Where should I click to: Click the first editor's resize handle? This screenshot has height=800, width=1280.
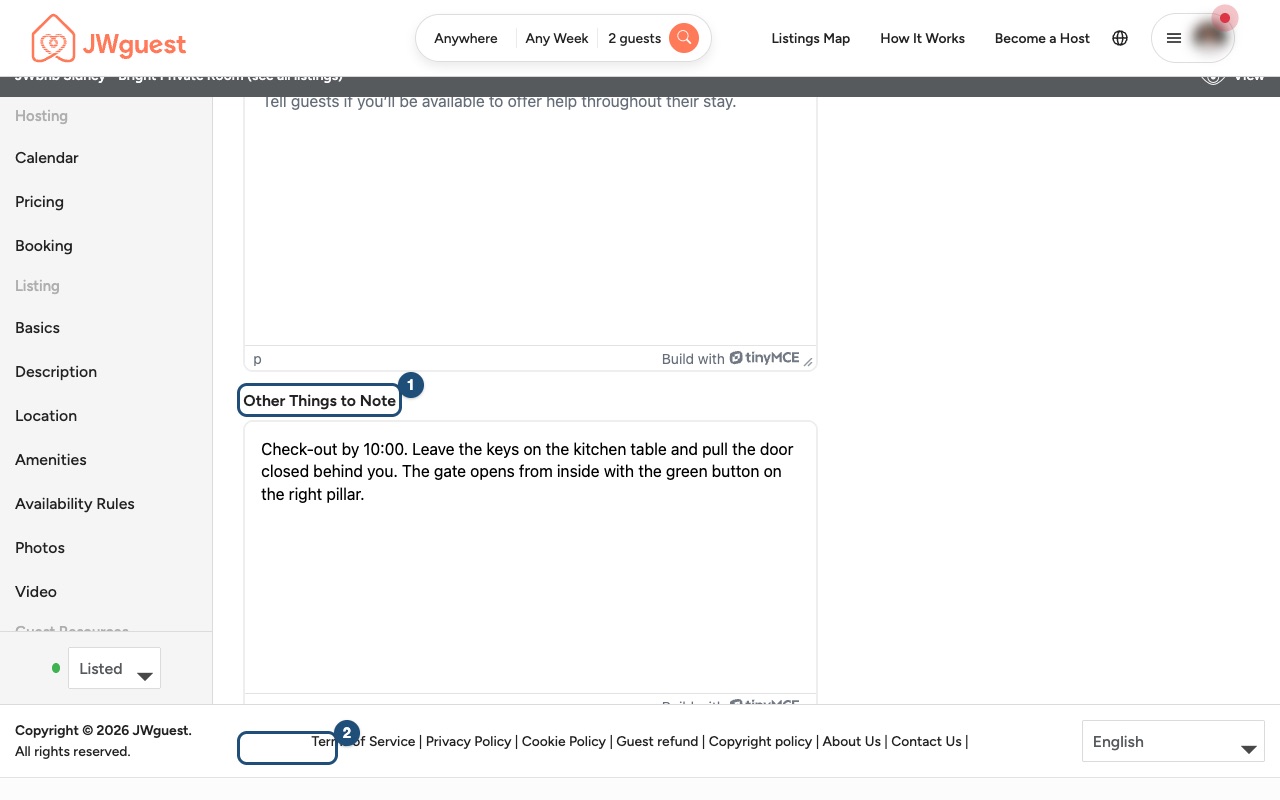click(x=808, y=360)
